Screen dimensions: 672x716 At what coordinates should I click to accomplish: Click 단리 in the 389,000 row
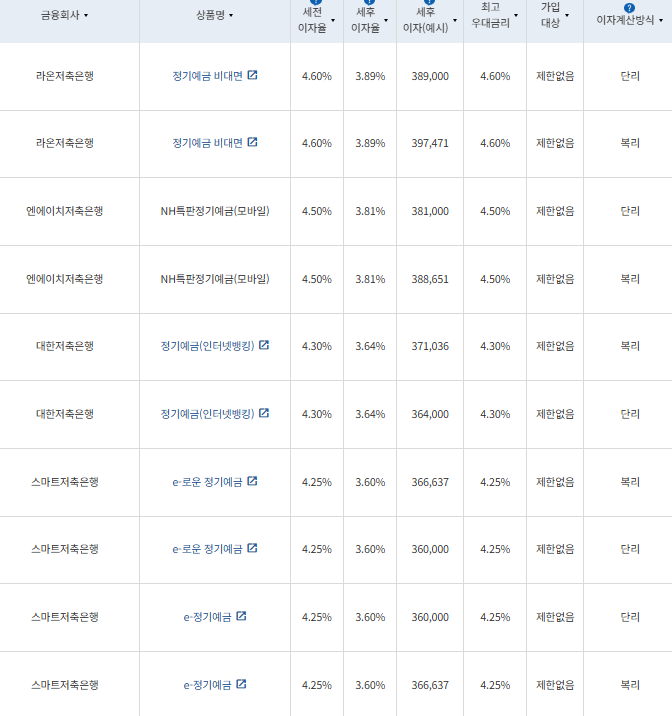(630, 76)
